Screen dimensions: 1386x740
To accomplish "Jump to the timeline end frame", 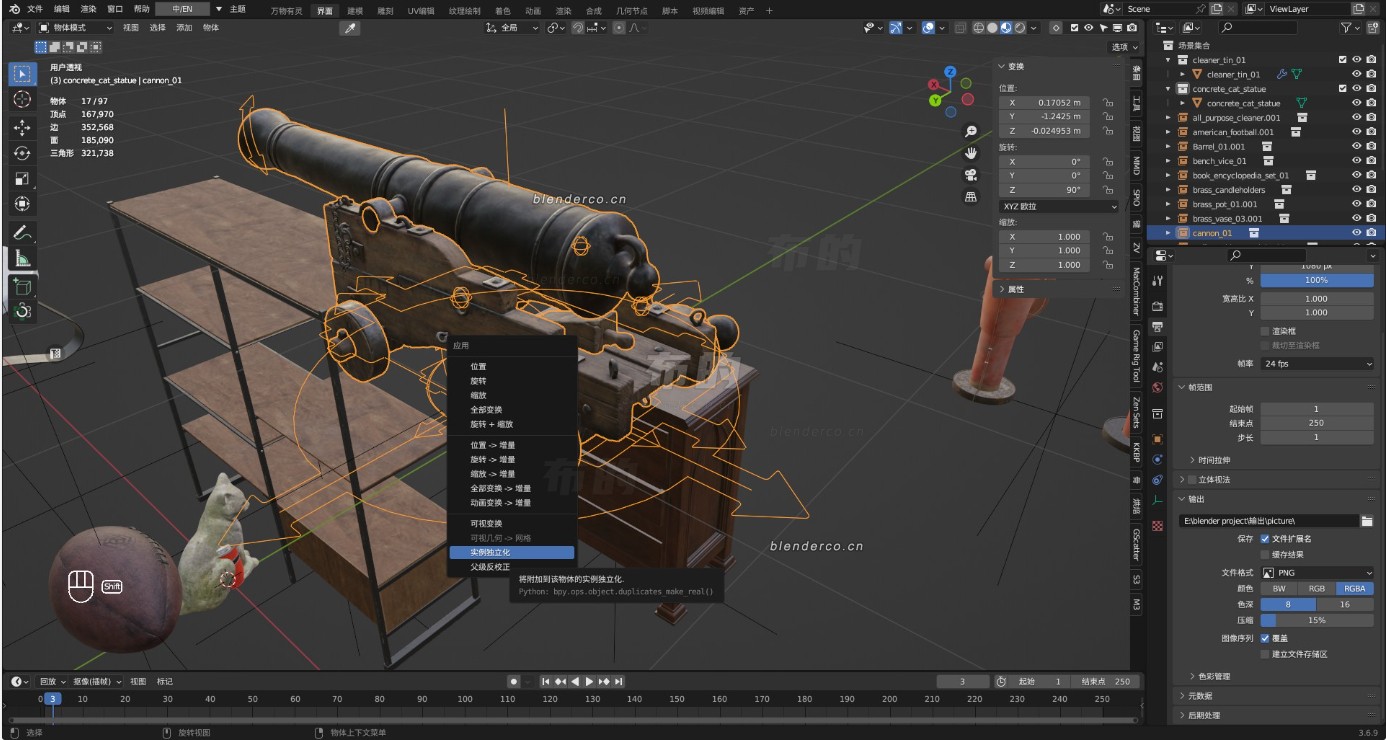I will pyautogui.click(x=619, y=681).
